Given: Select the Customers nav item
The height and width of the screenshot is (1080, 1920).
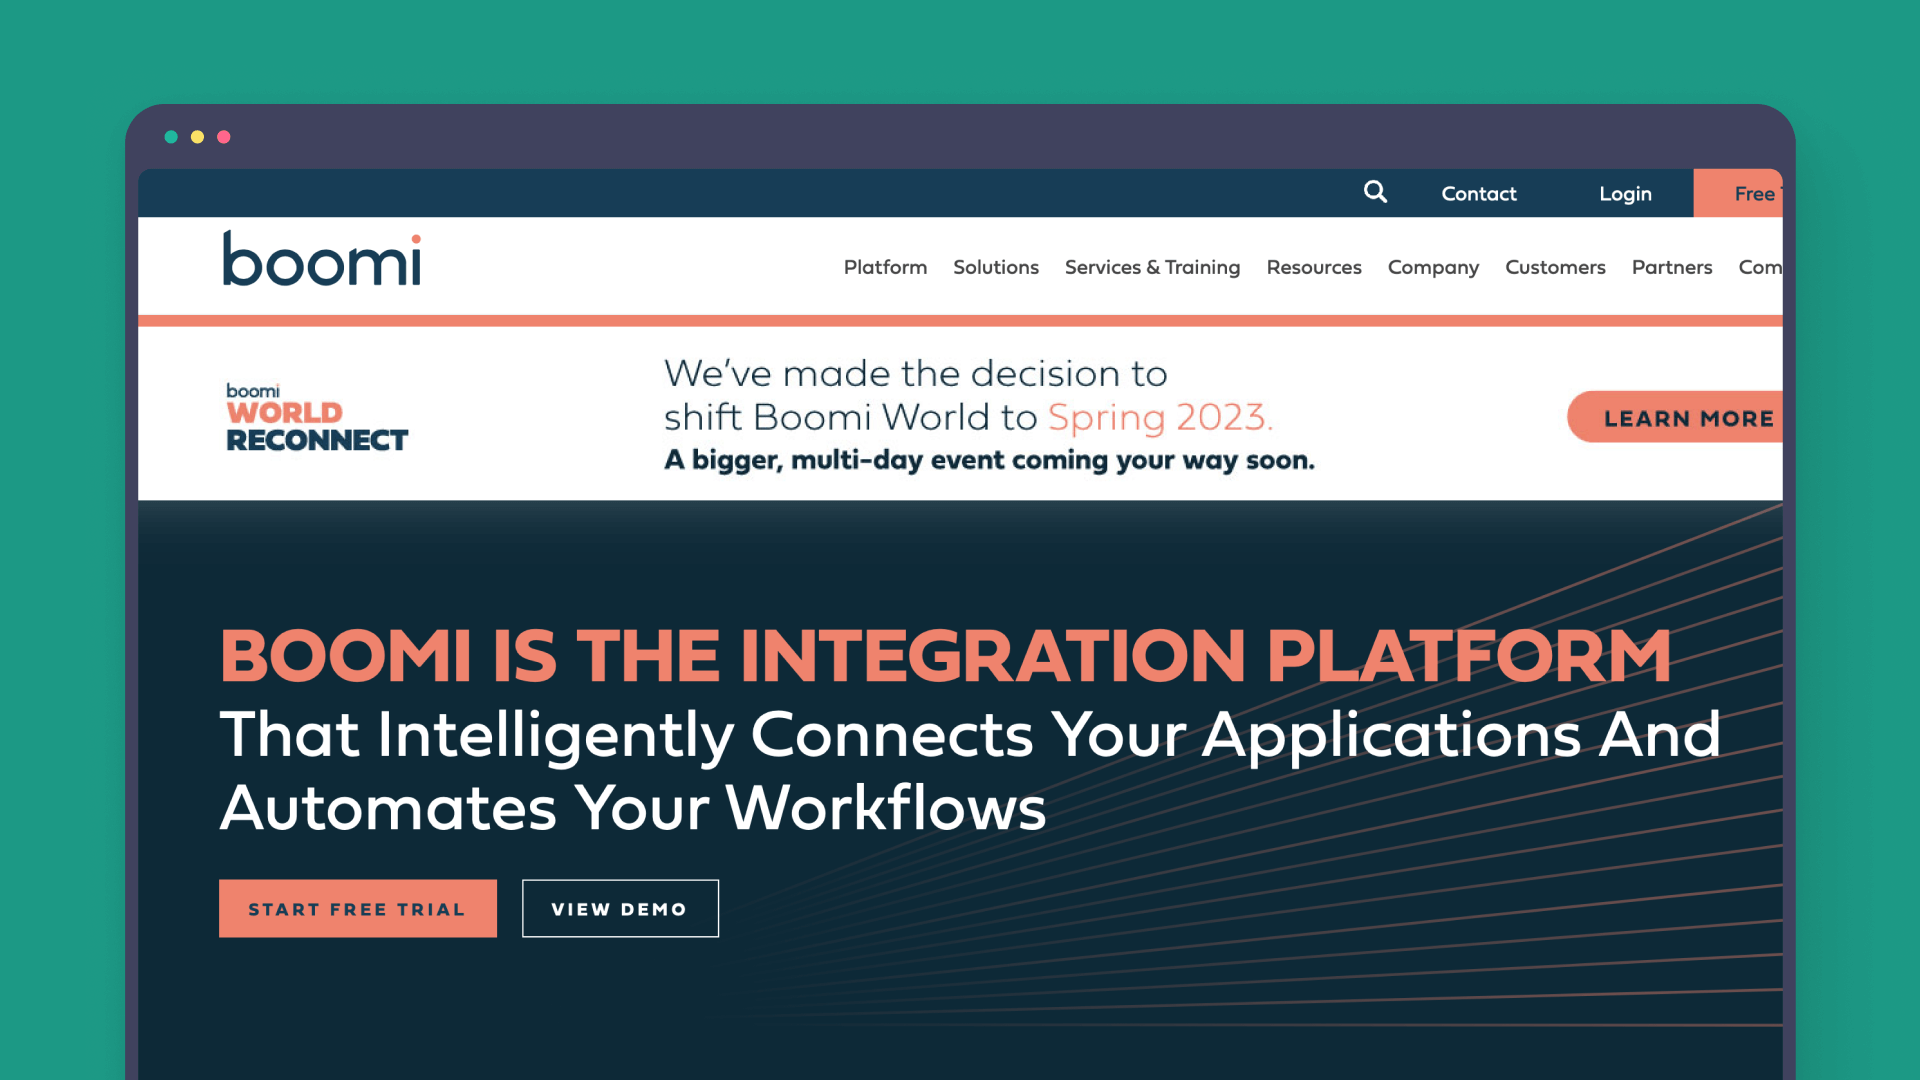Looking at the screenshot, I should pos(1554,267).
